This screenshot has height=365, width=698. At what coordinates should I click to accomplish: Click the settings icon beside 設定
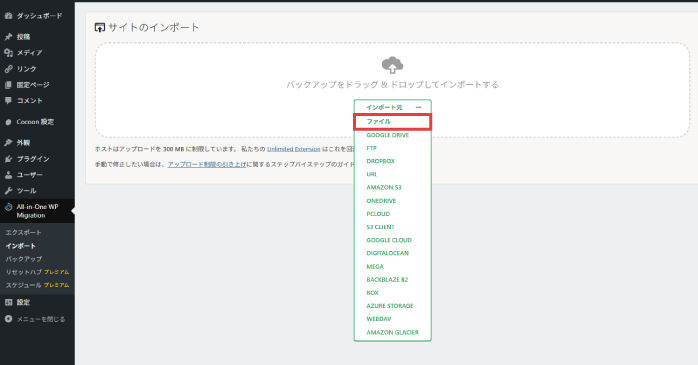(x=8, y=302)
